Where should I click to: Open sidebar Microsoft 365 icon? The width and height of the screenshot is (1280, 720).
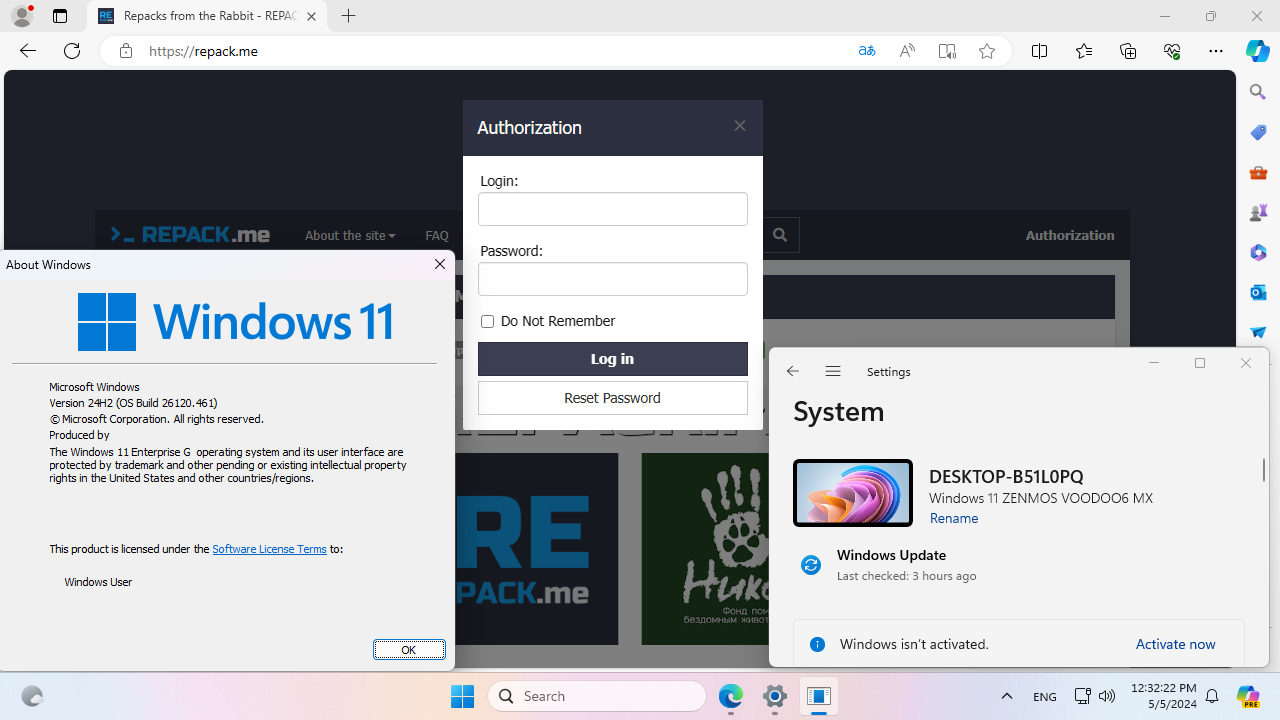[x=1258, y=252]
